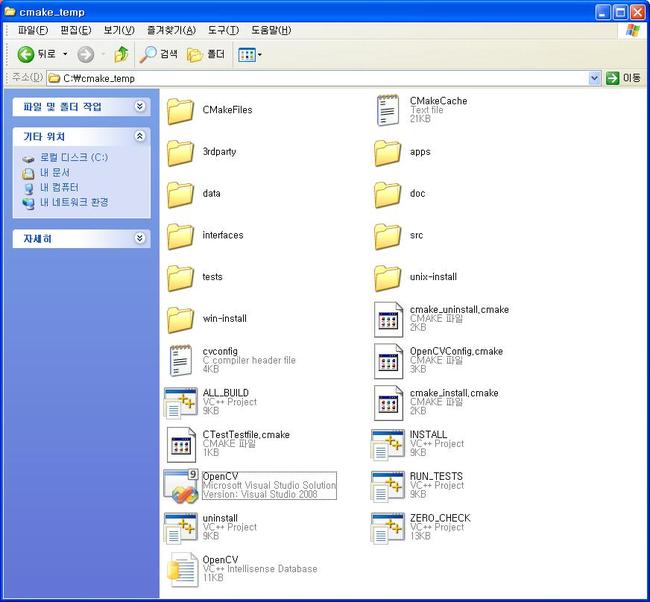Open the 3rdparty folder icon
Image resolution: width=650 pixels, height=602 pixels.
coord(180,153)
